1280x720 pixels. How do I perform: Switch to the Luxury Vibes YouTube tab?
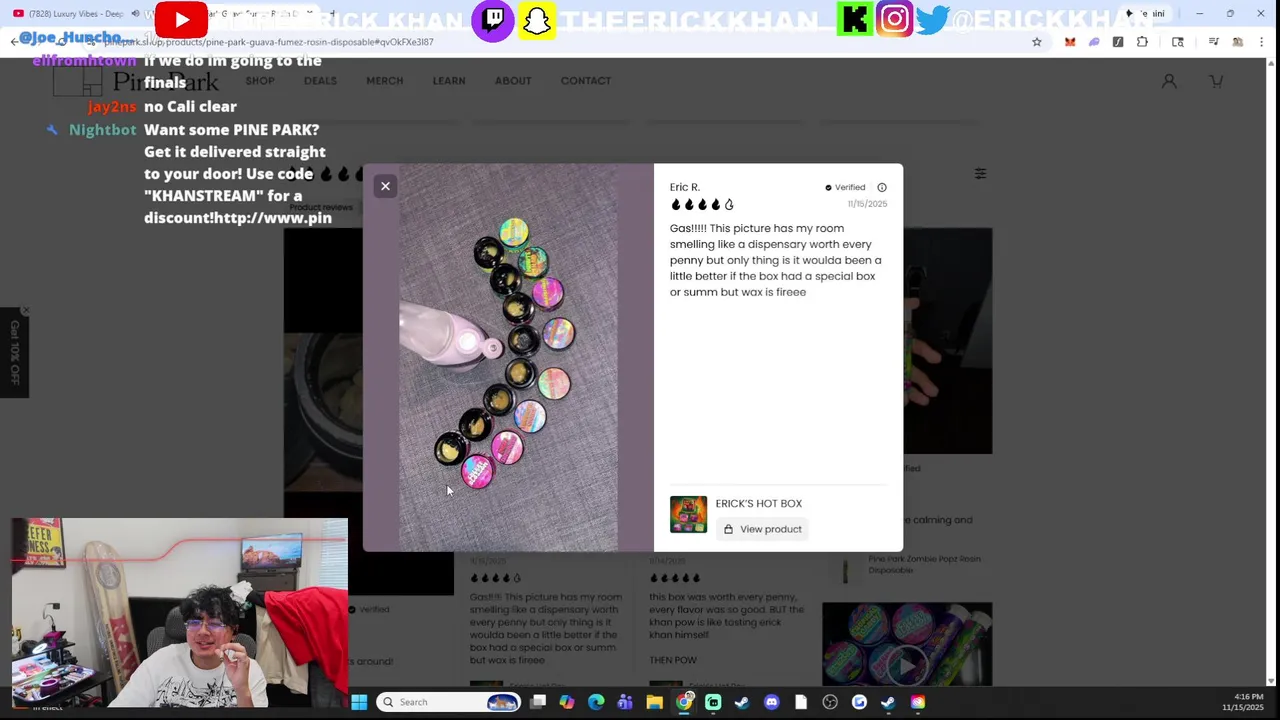click(x=75, y=14)
